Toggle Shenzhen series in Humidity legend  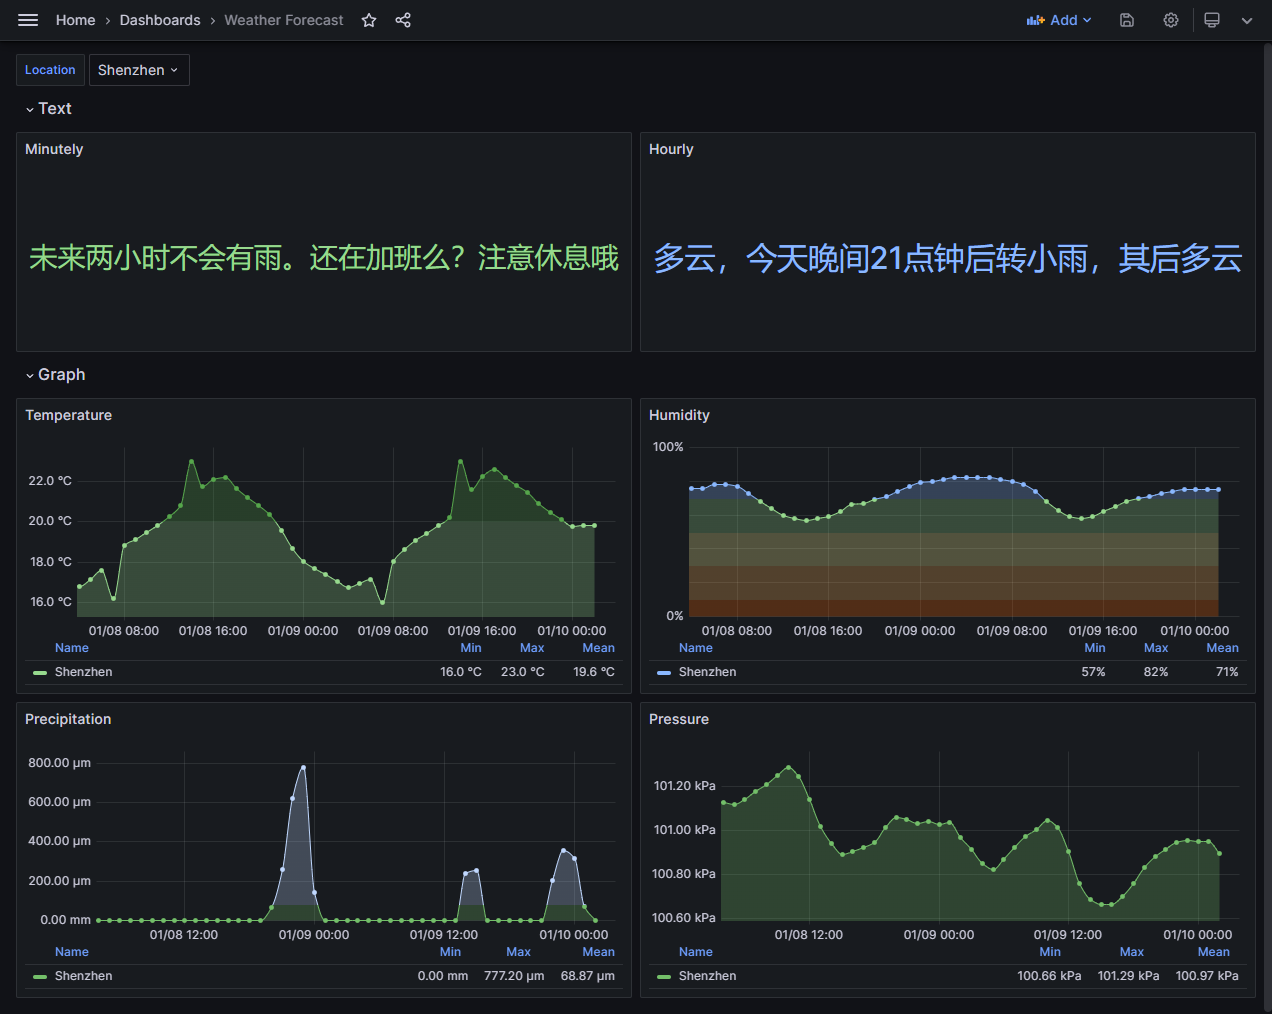(x=707, y=672)
